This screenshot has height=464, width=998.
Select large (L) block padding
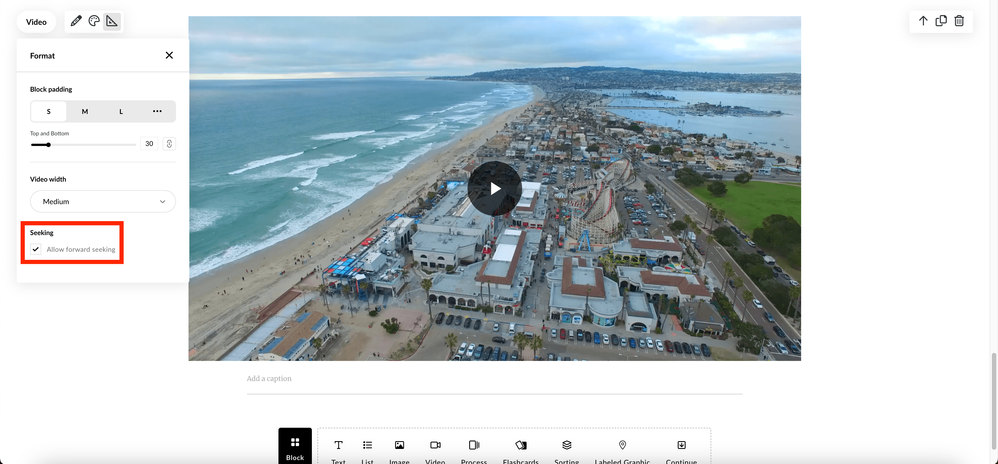pos(121,111)
